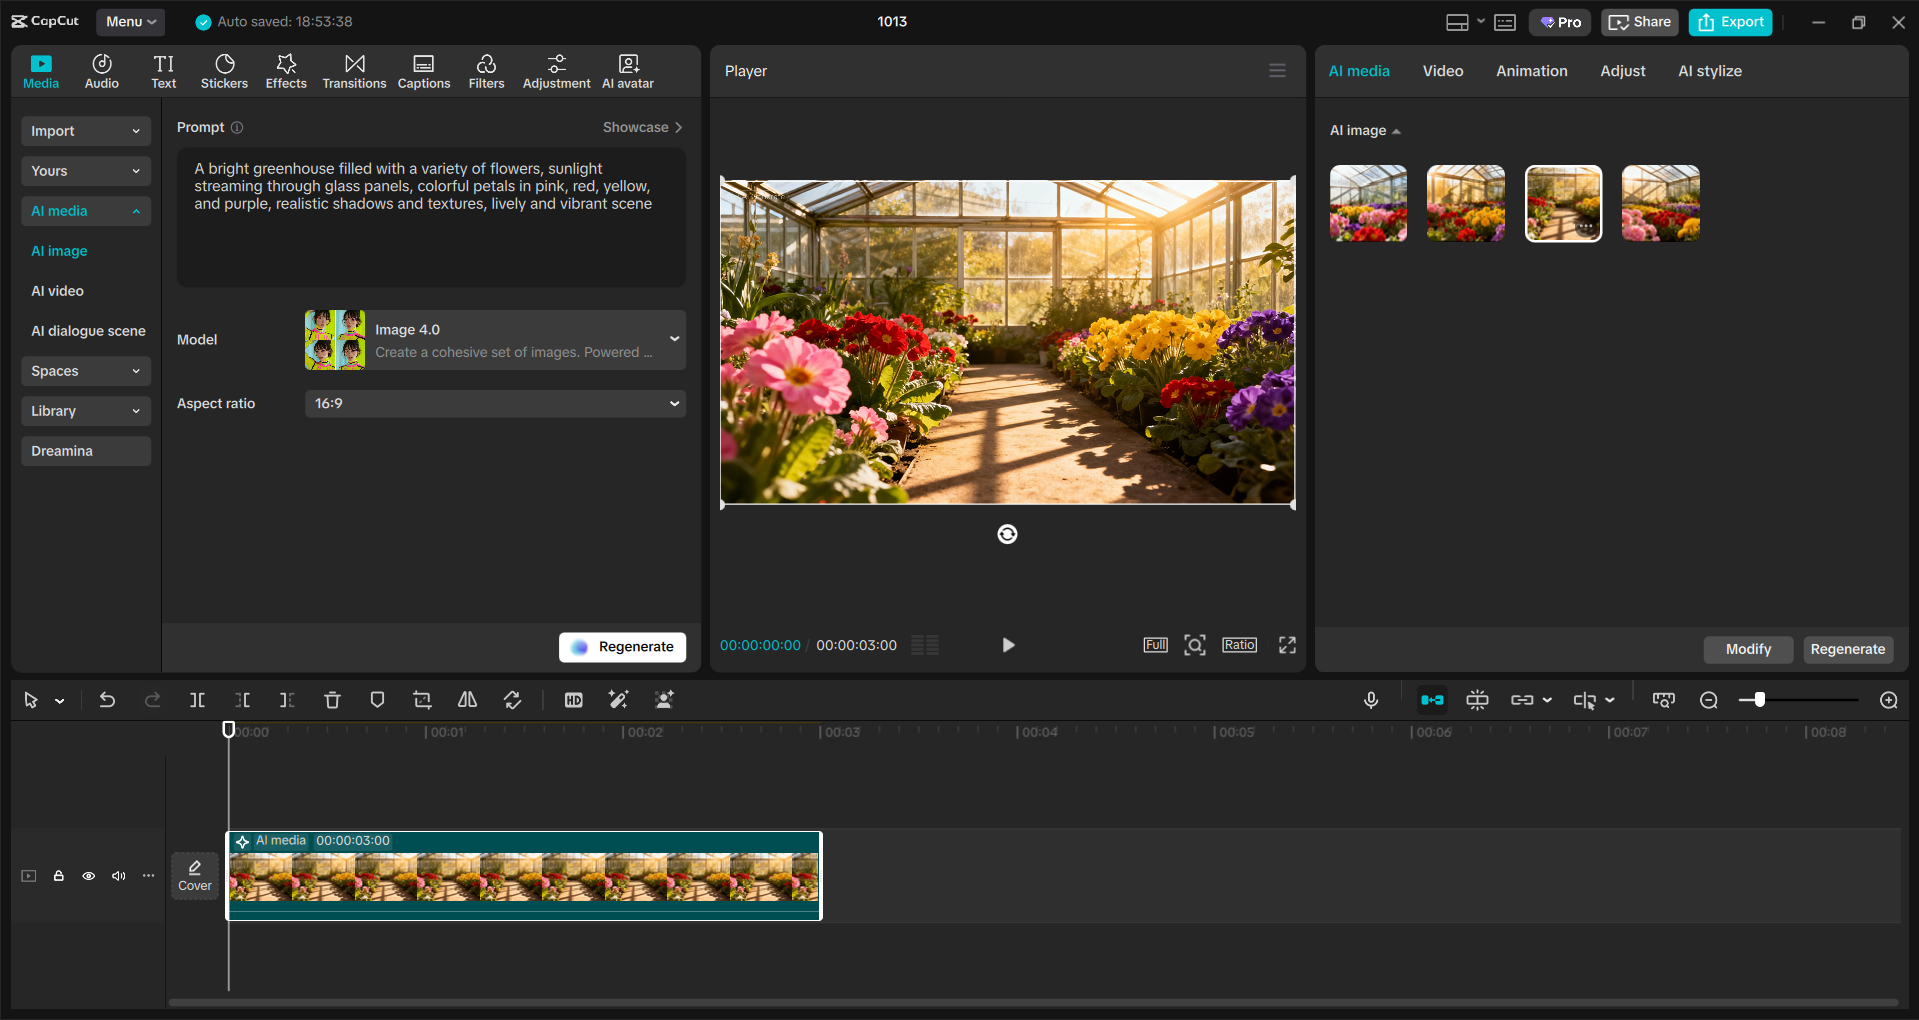Expand the Import options
Image resolution: width=1919 pixels, height=1020 pixels.
[85, 131]
